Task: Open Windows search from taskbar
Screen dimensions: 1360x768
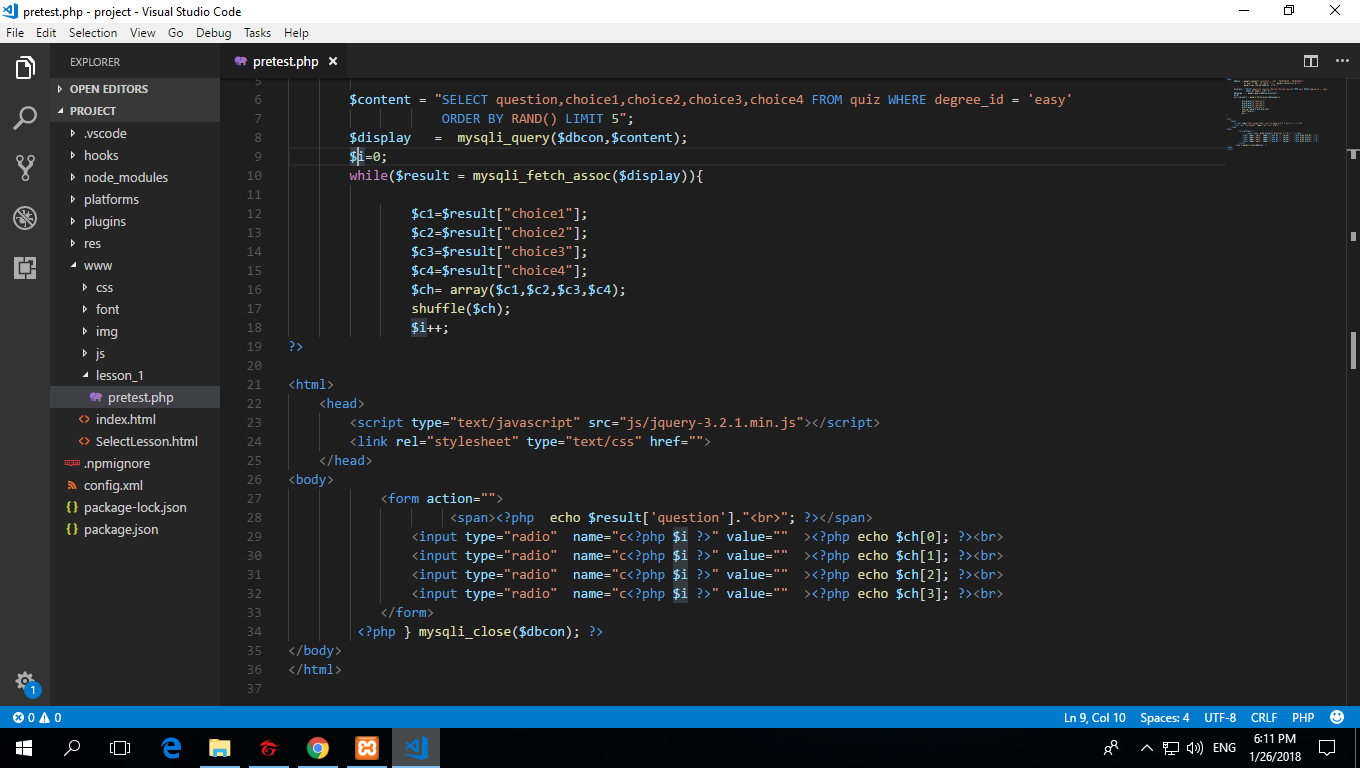Action: click(72, 747)
